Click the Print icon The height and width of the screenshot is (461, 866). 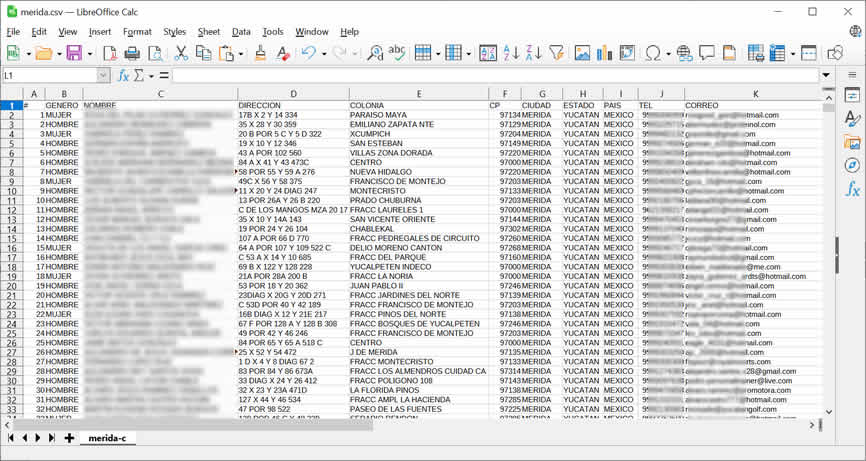pyautogui.click(x=132, y=53)
